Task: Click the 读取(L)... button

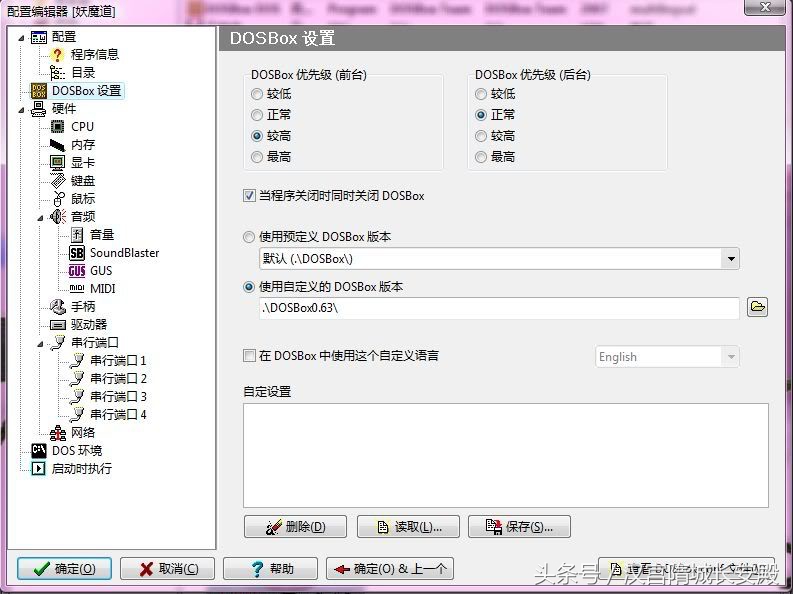Action: (x=409, y=527)
